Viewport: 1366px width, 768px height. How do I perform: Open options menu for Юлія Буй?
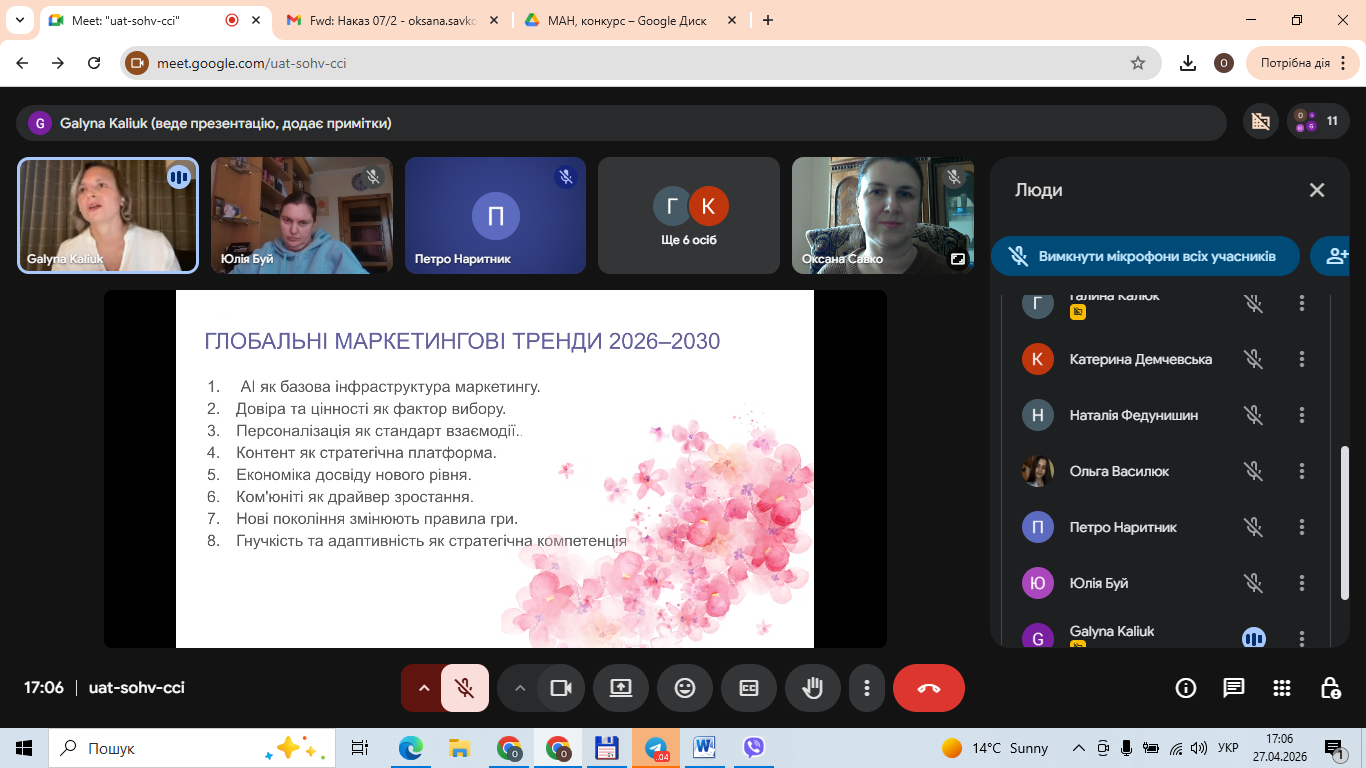1302,583
